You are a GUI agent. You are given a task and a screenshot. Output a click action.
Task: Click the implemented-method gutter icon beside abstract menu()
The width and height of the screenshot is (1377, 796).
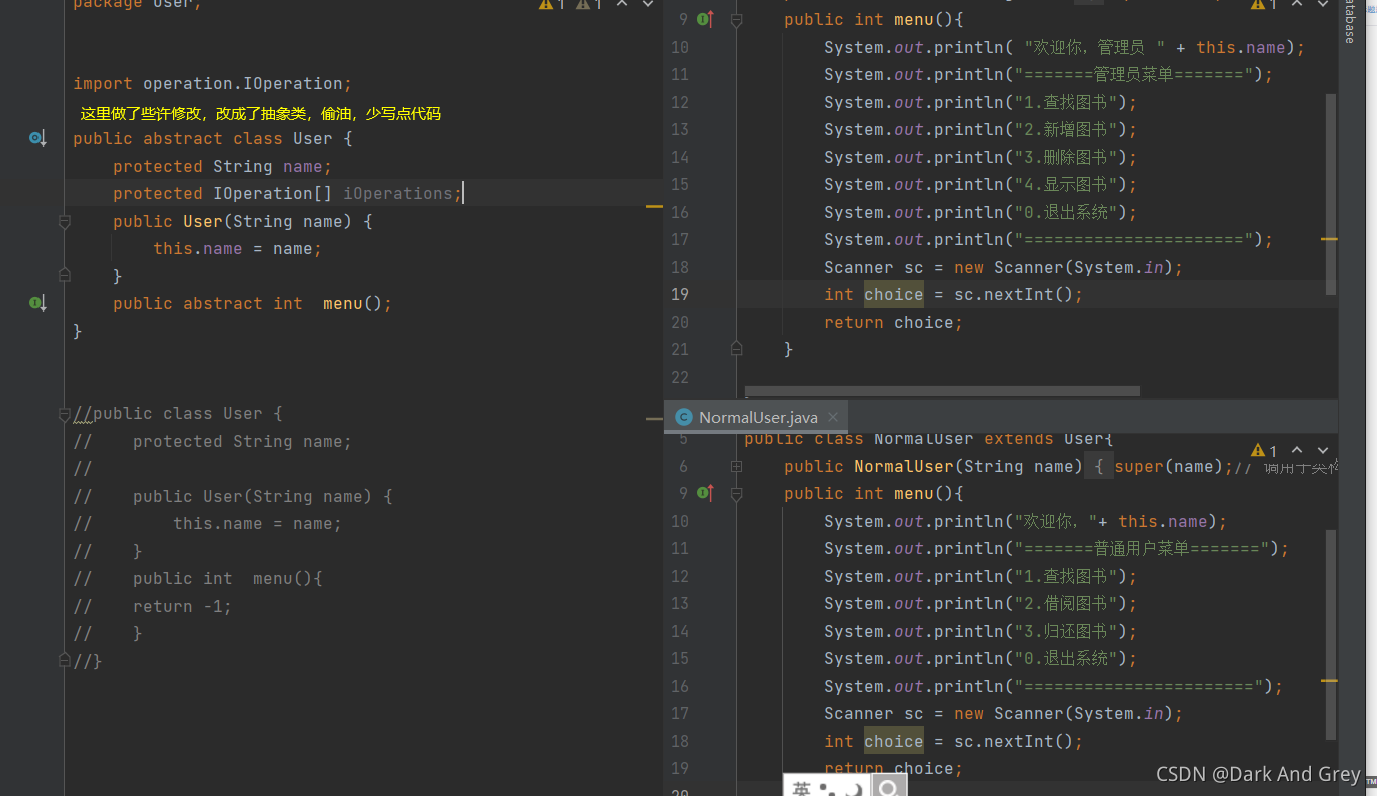37,303
